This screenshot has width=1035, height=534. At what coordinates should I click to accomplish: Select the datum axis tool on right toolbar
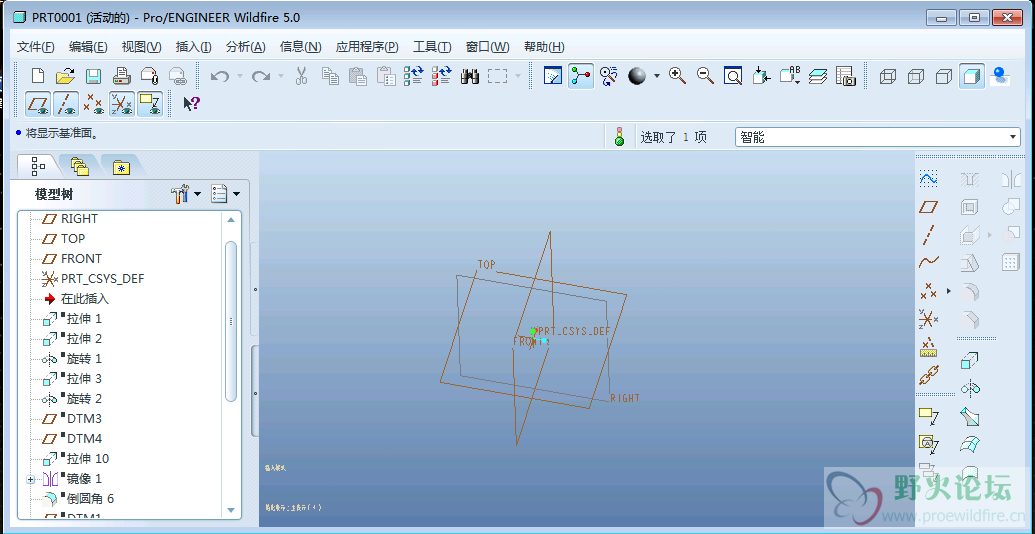(929, 234)
